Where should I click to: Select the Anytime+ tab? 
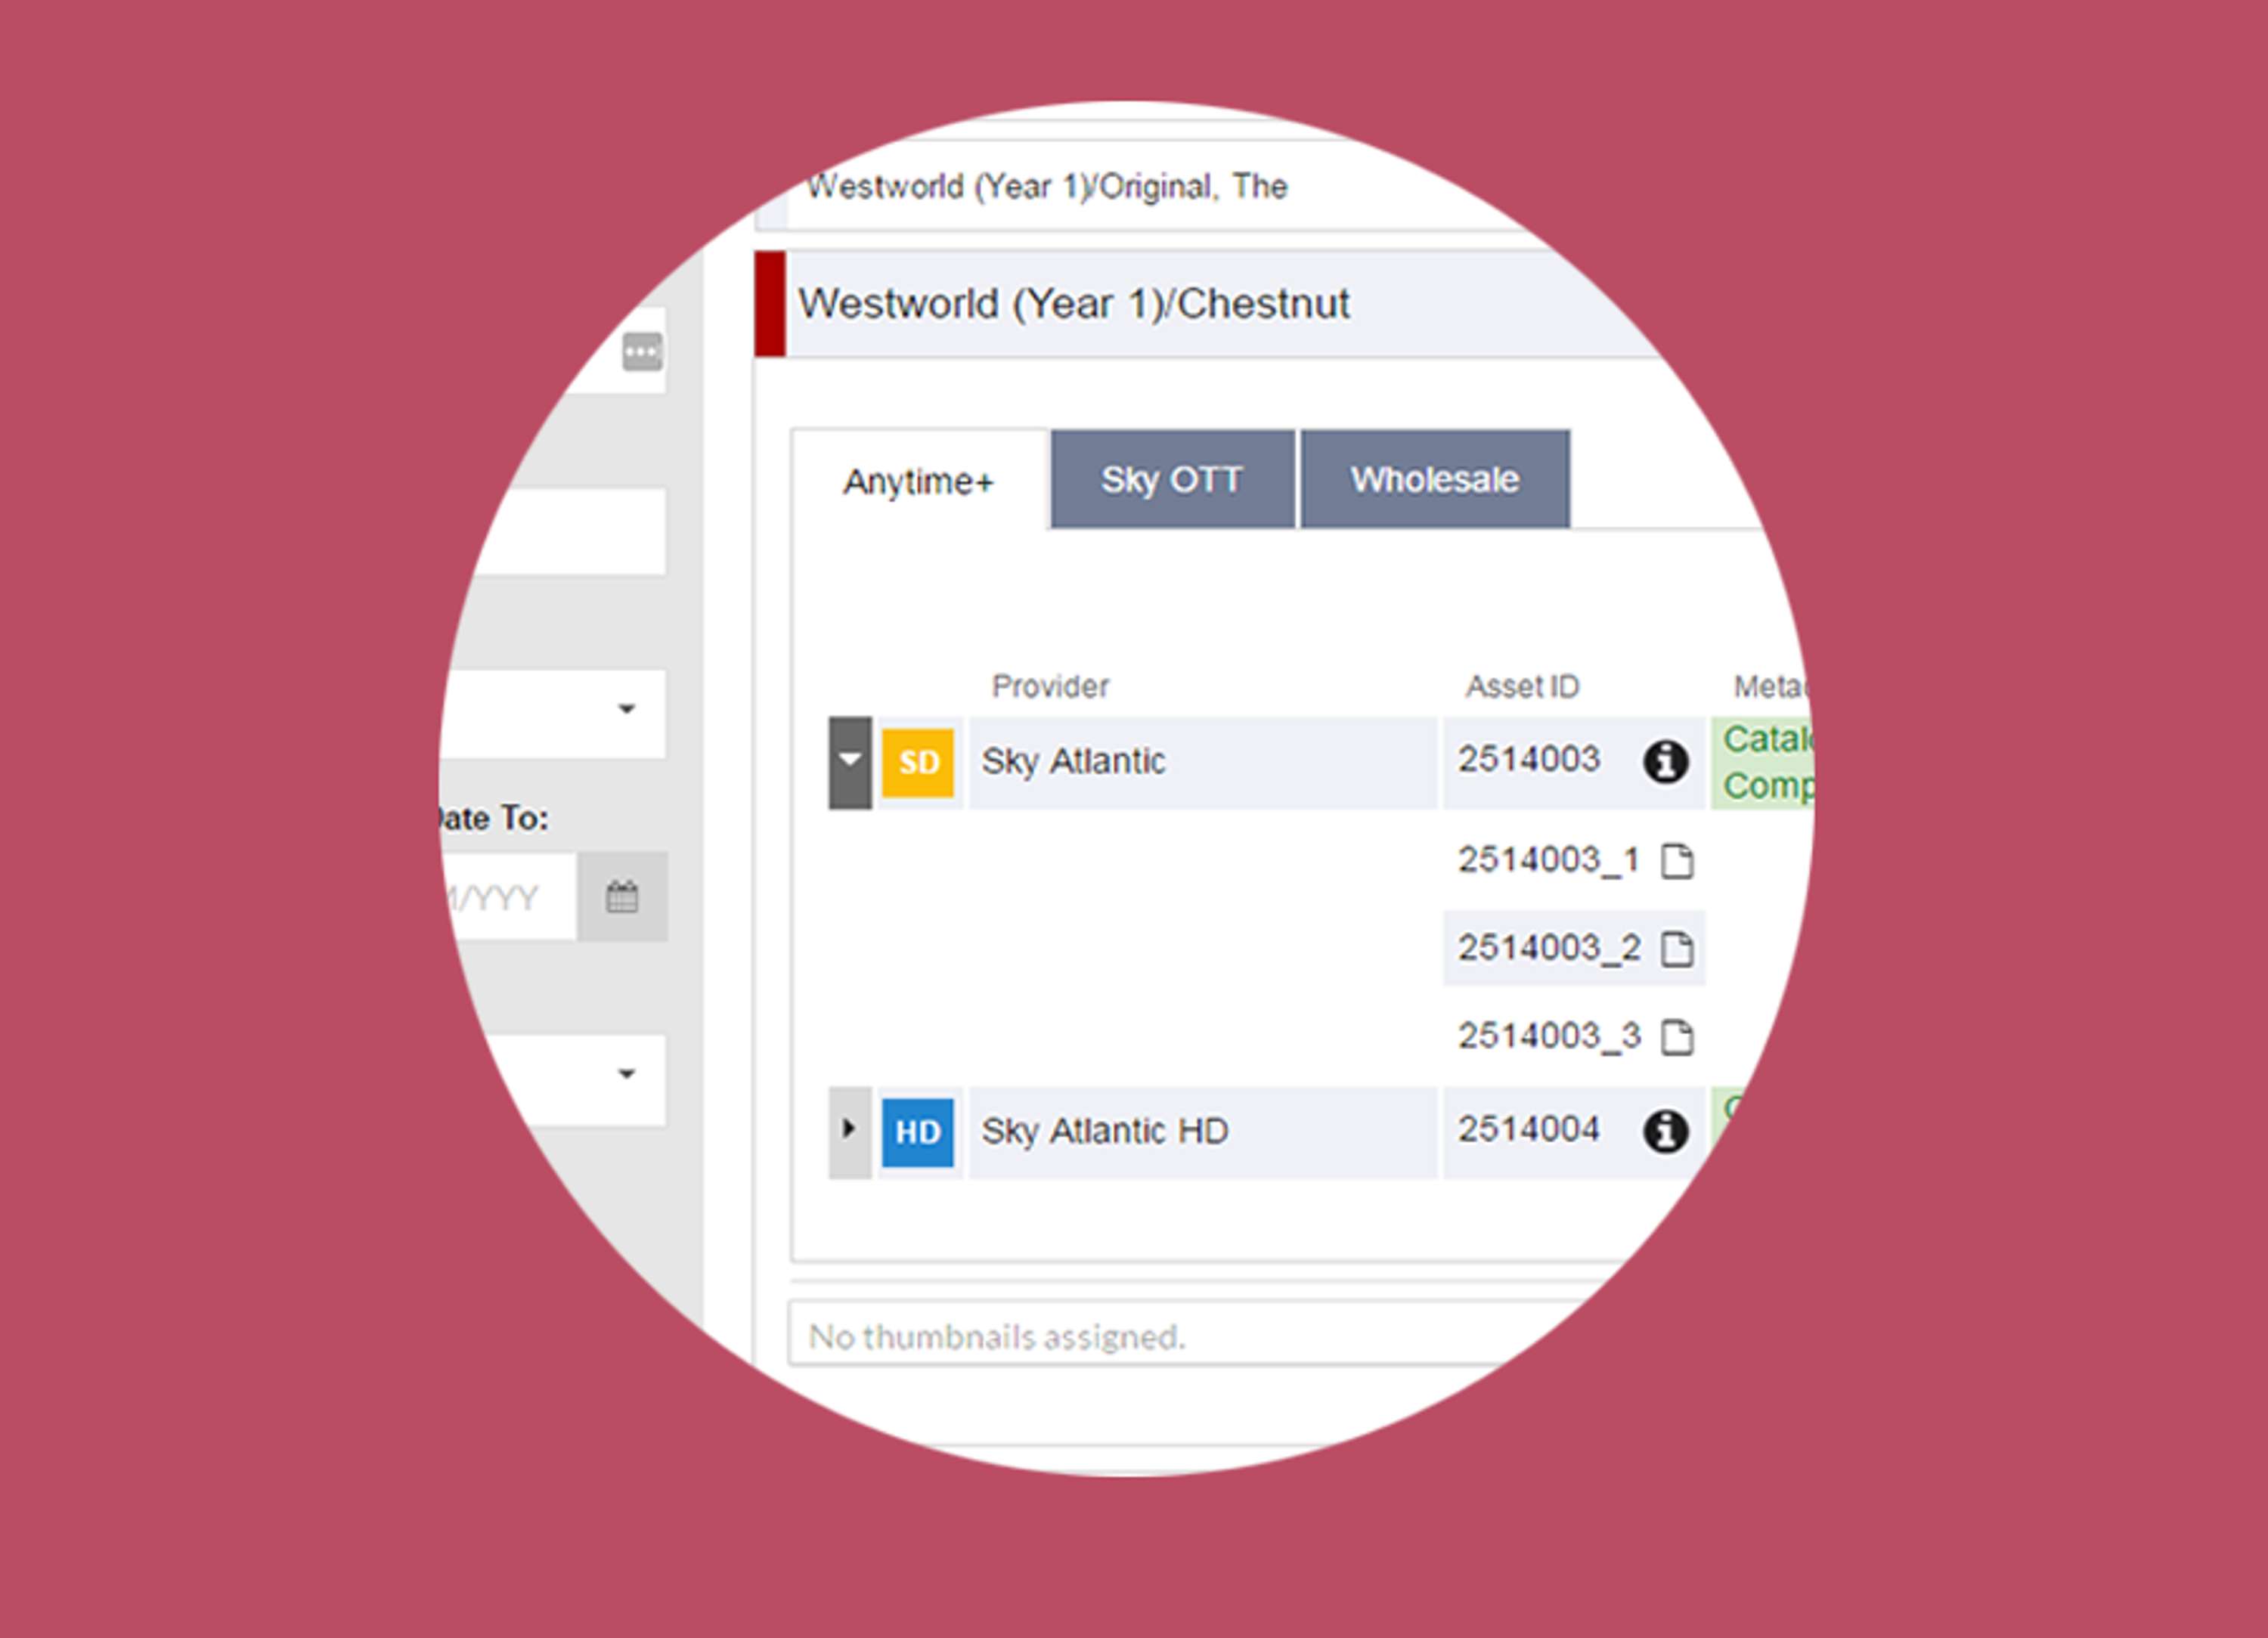(919, 481)
